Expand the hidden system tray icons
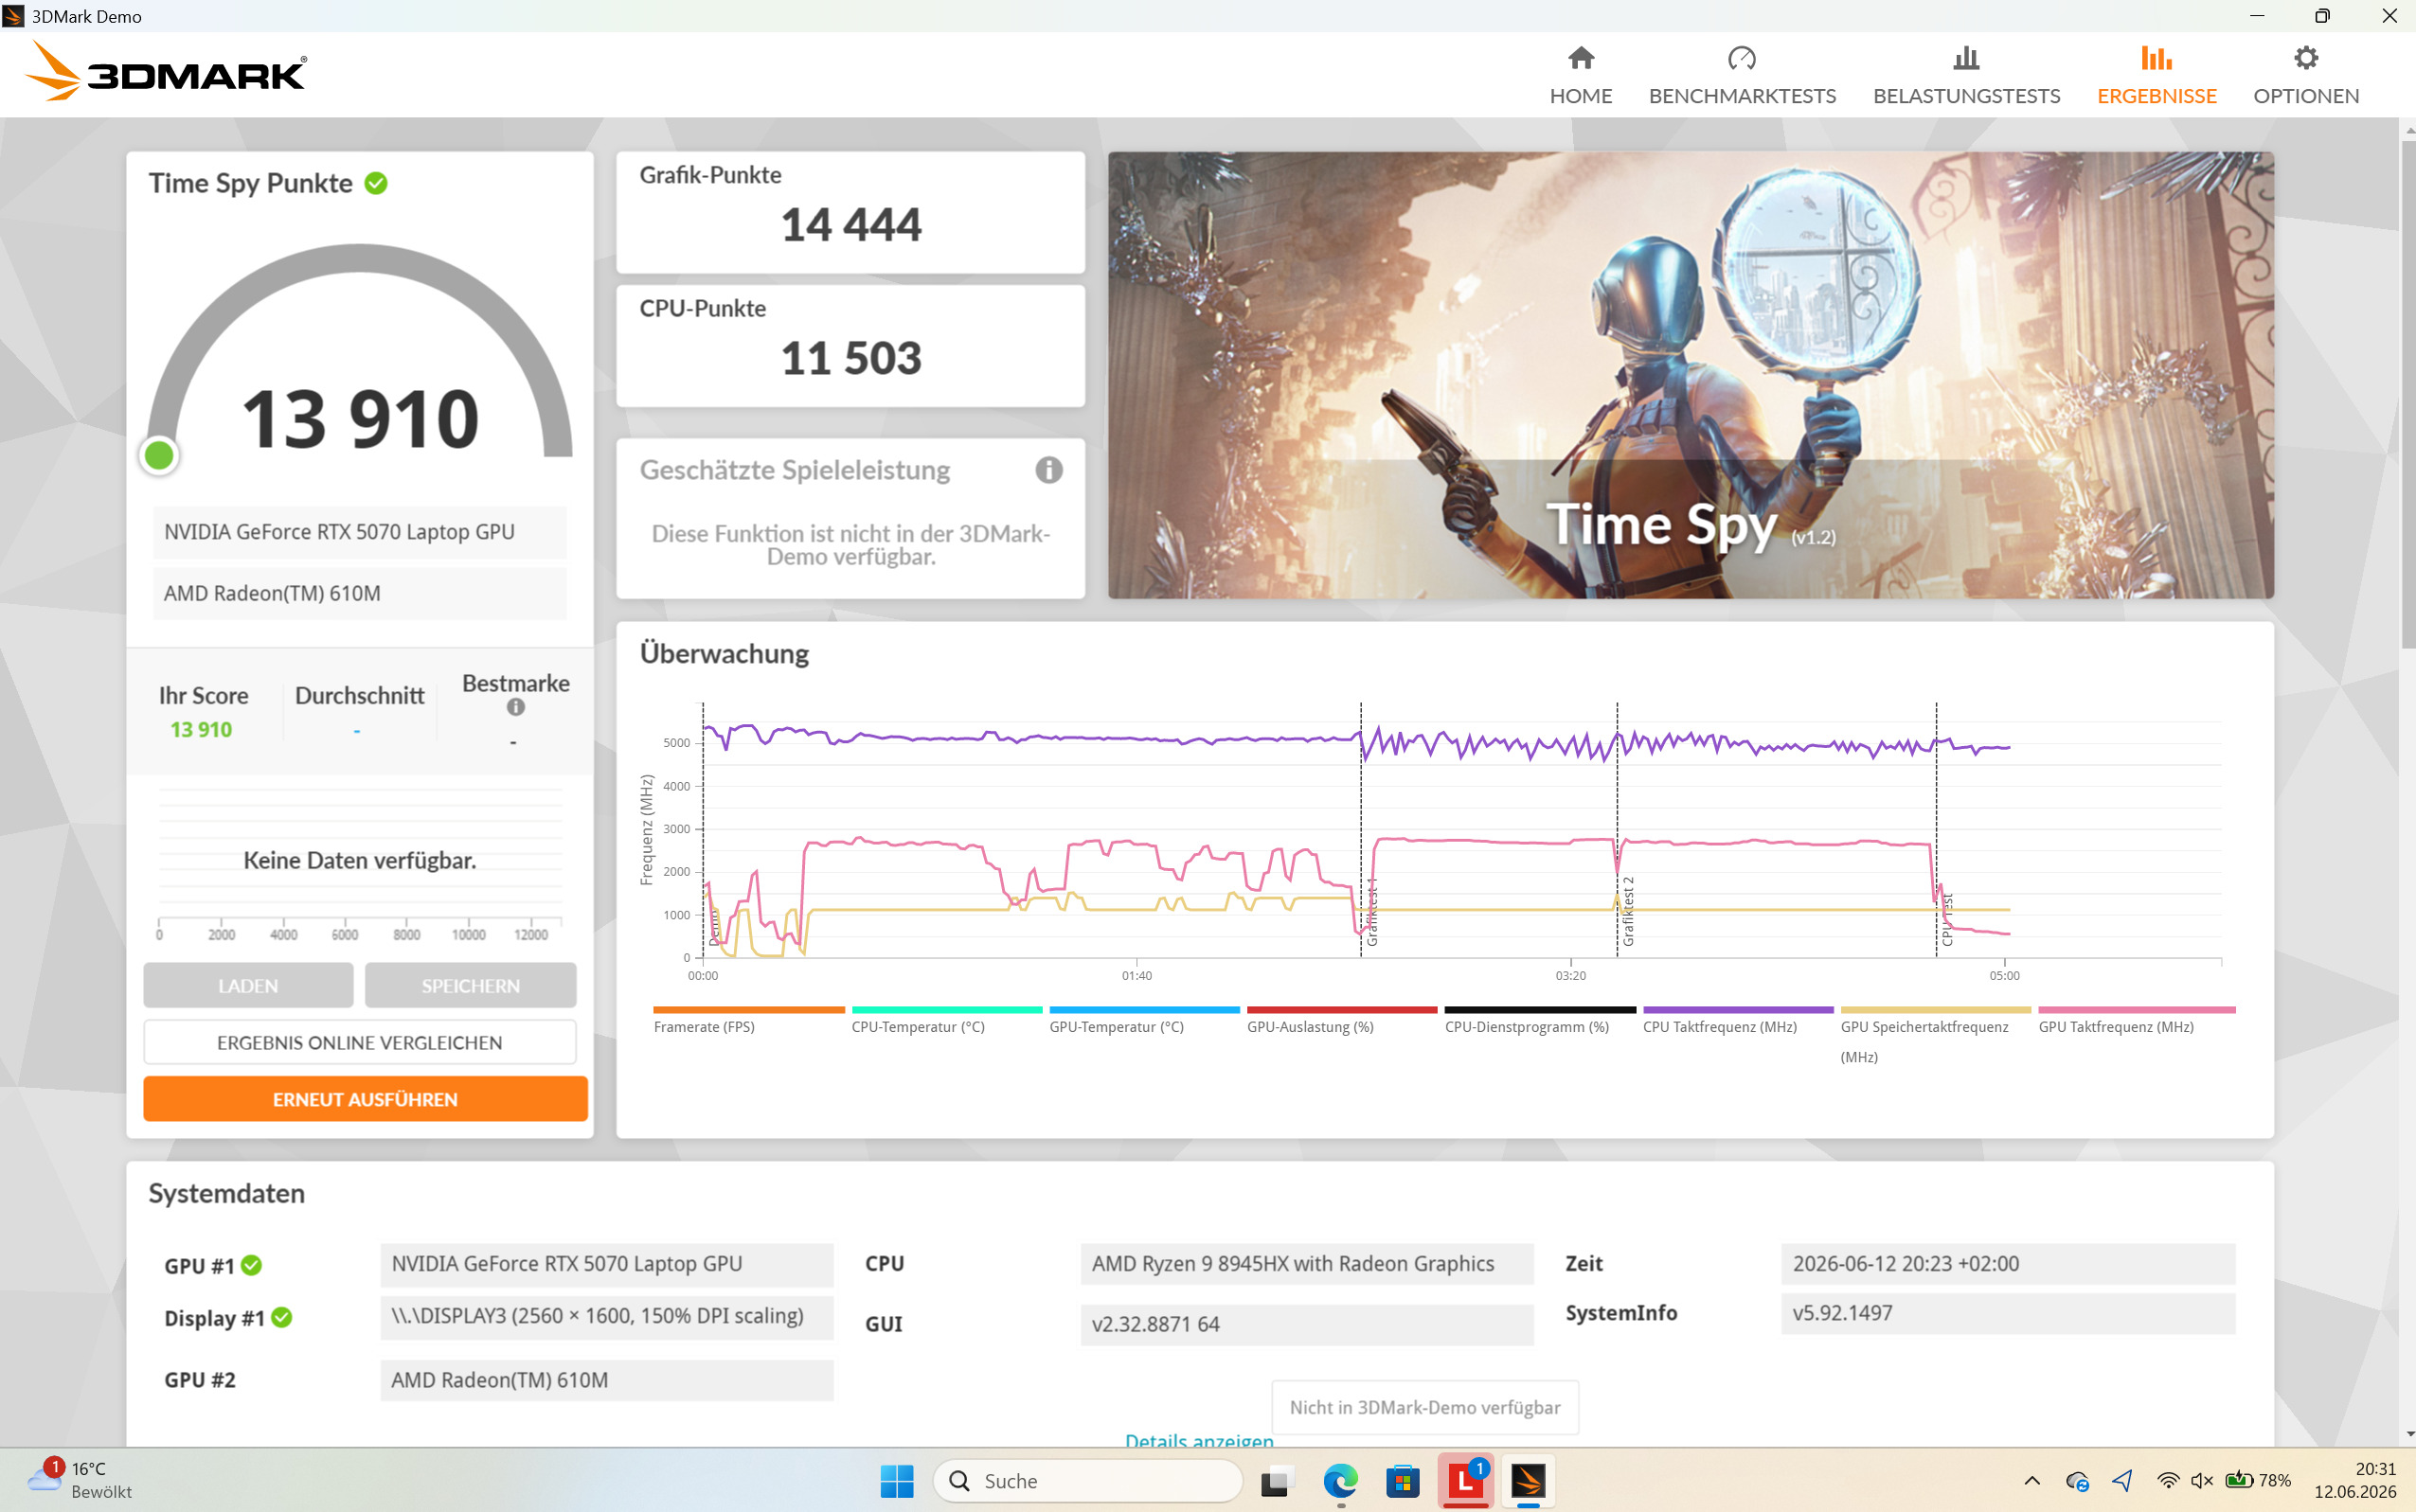This screenshot has height=1512, width=2416. pyautogui.click(x=2032, y=1481)
